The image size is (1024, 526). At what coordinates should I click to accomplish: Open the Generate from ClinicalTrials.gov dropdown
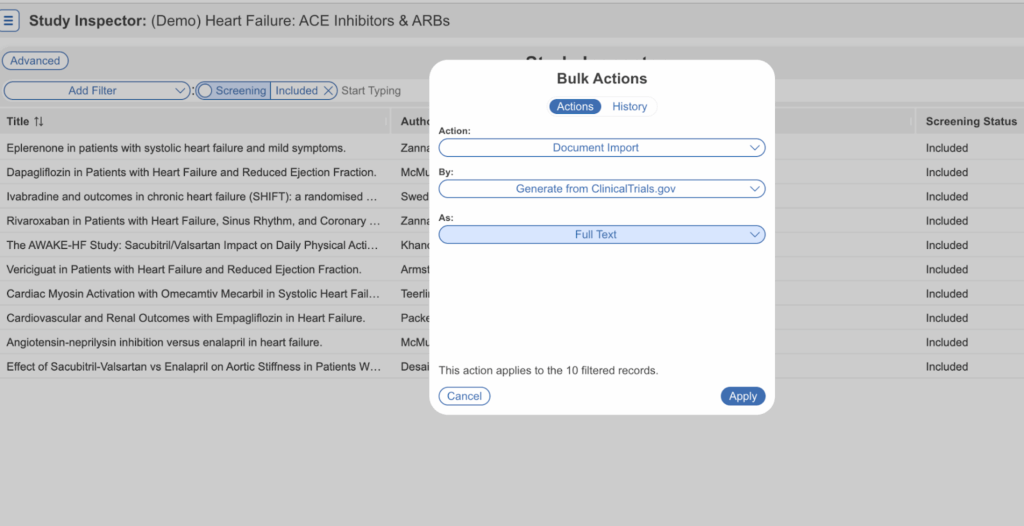(x=601, y=189)
